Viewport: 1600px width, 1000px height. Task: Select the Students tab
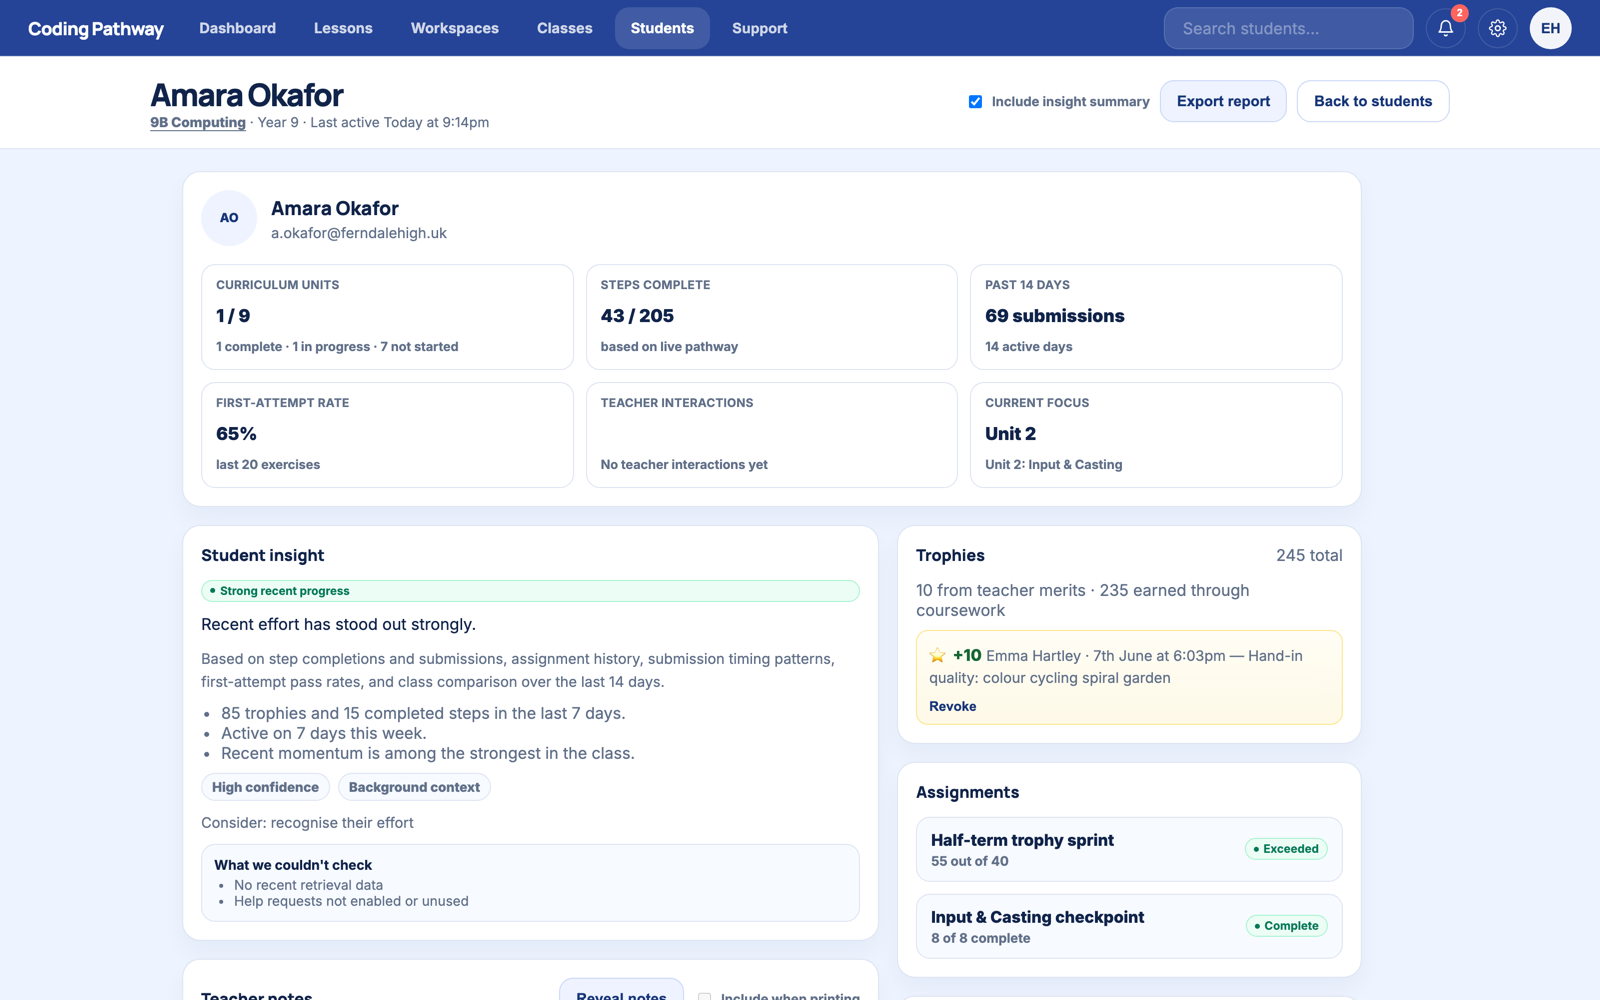coord(662,28)
